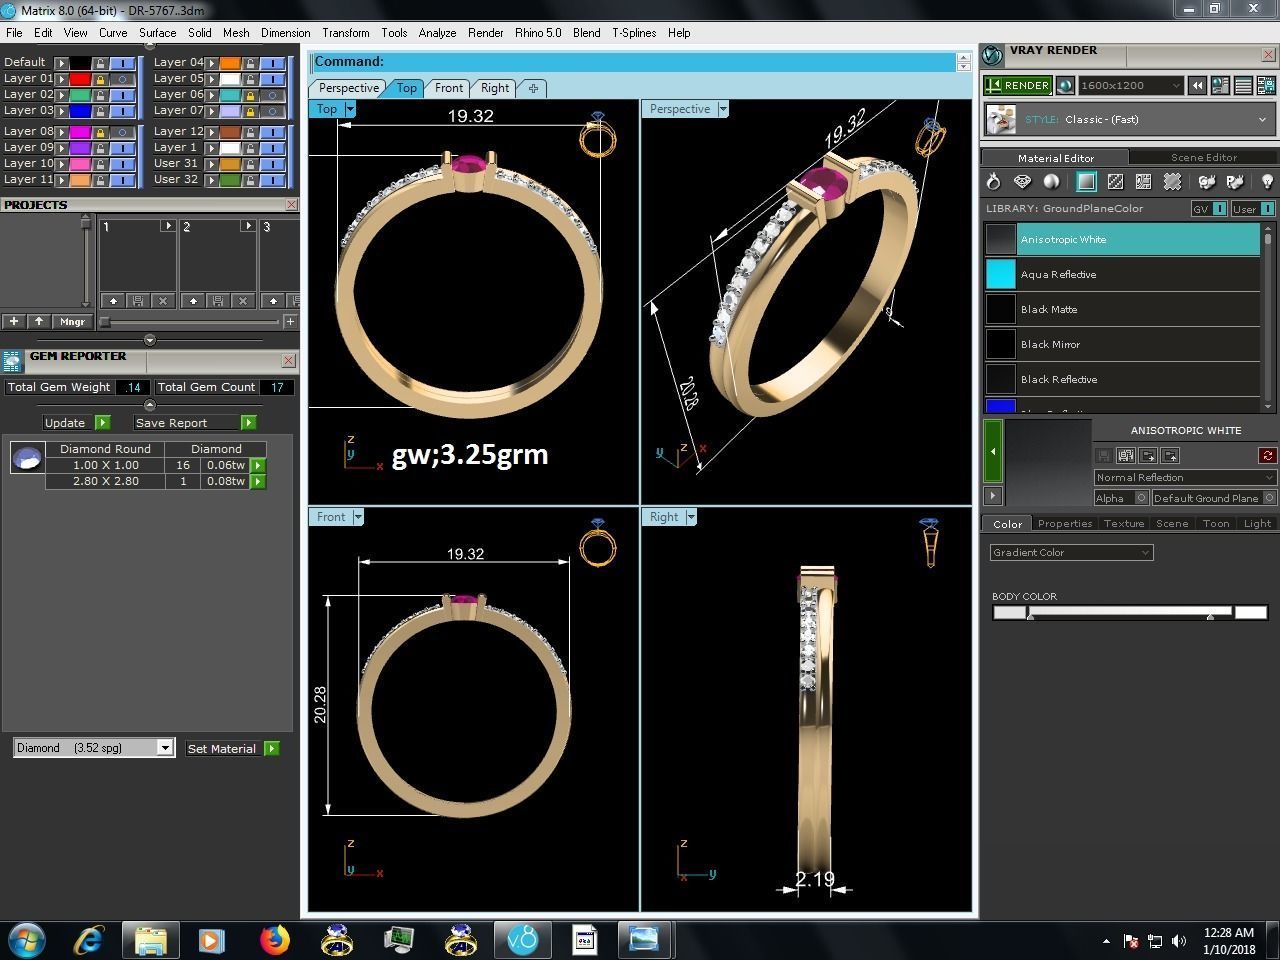Open the Dimension menu
The width and height of the screenshot is (1280, 960).
coord(285,33)
